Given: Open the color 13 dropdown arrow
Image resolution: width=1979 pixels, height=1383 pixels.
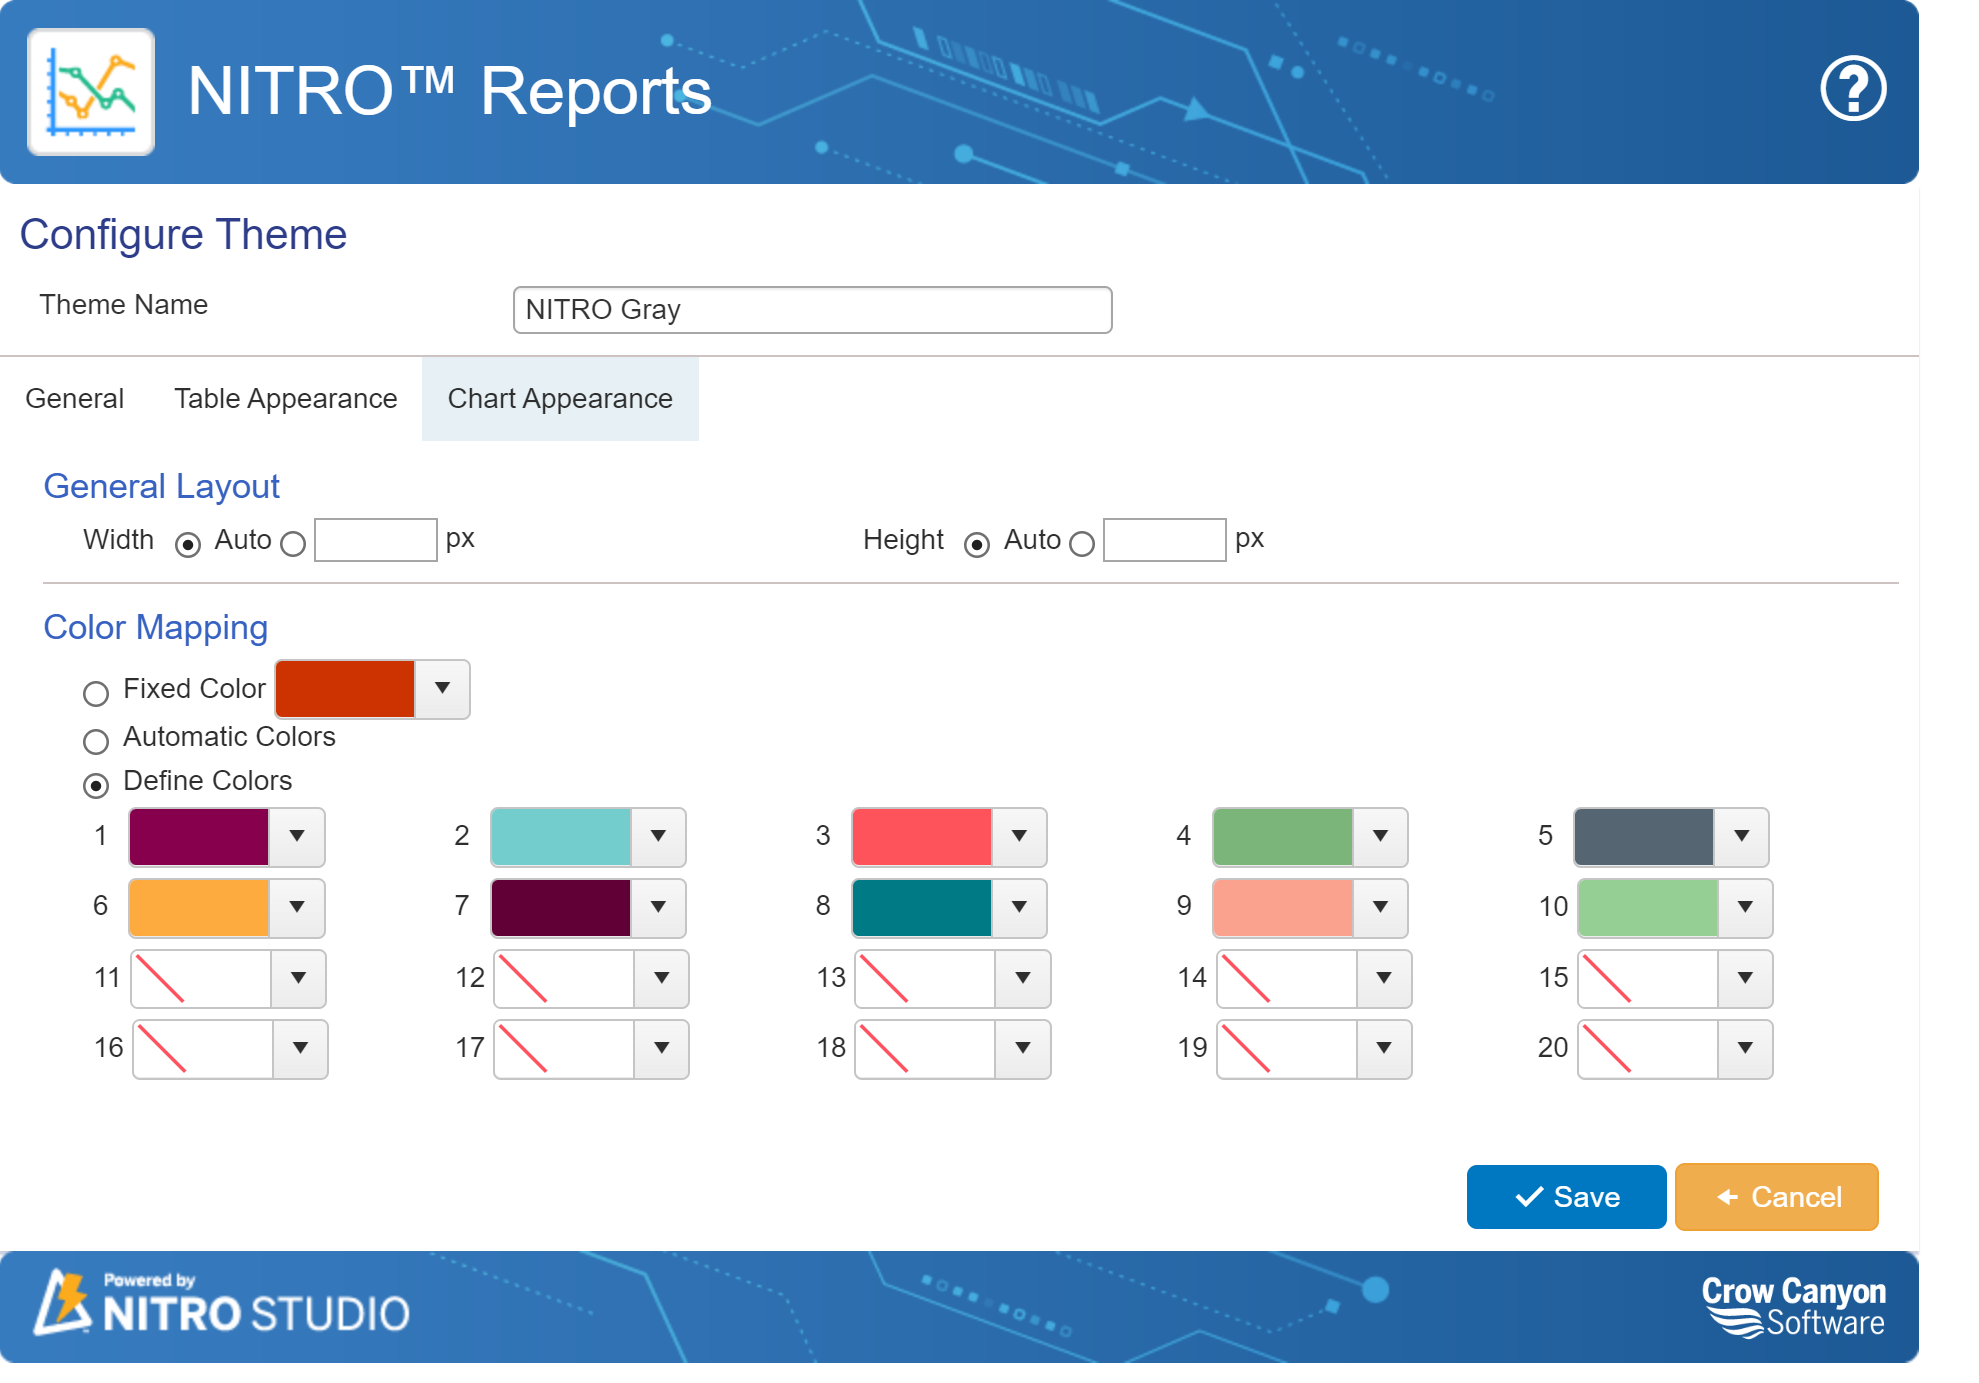Looking at the screenshot, I should coord(1023,979).
